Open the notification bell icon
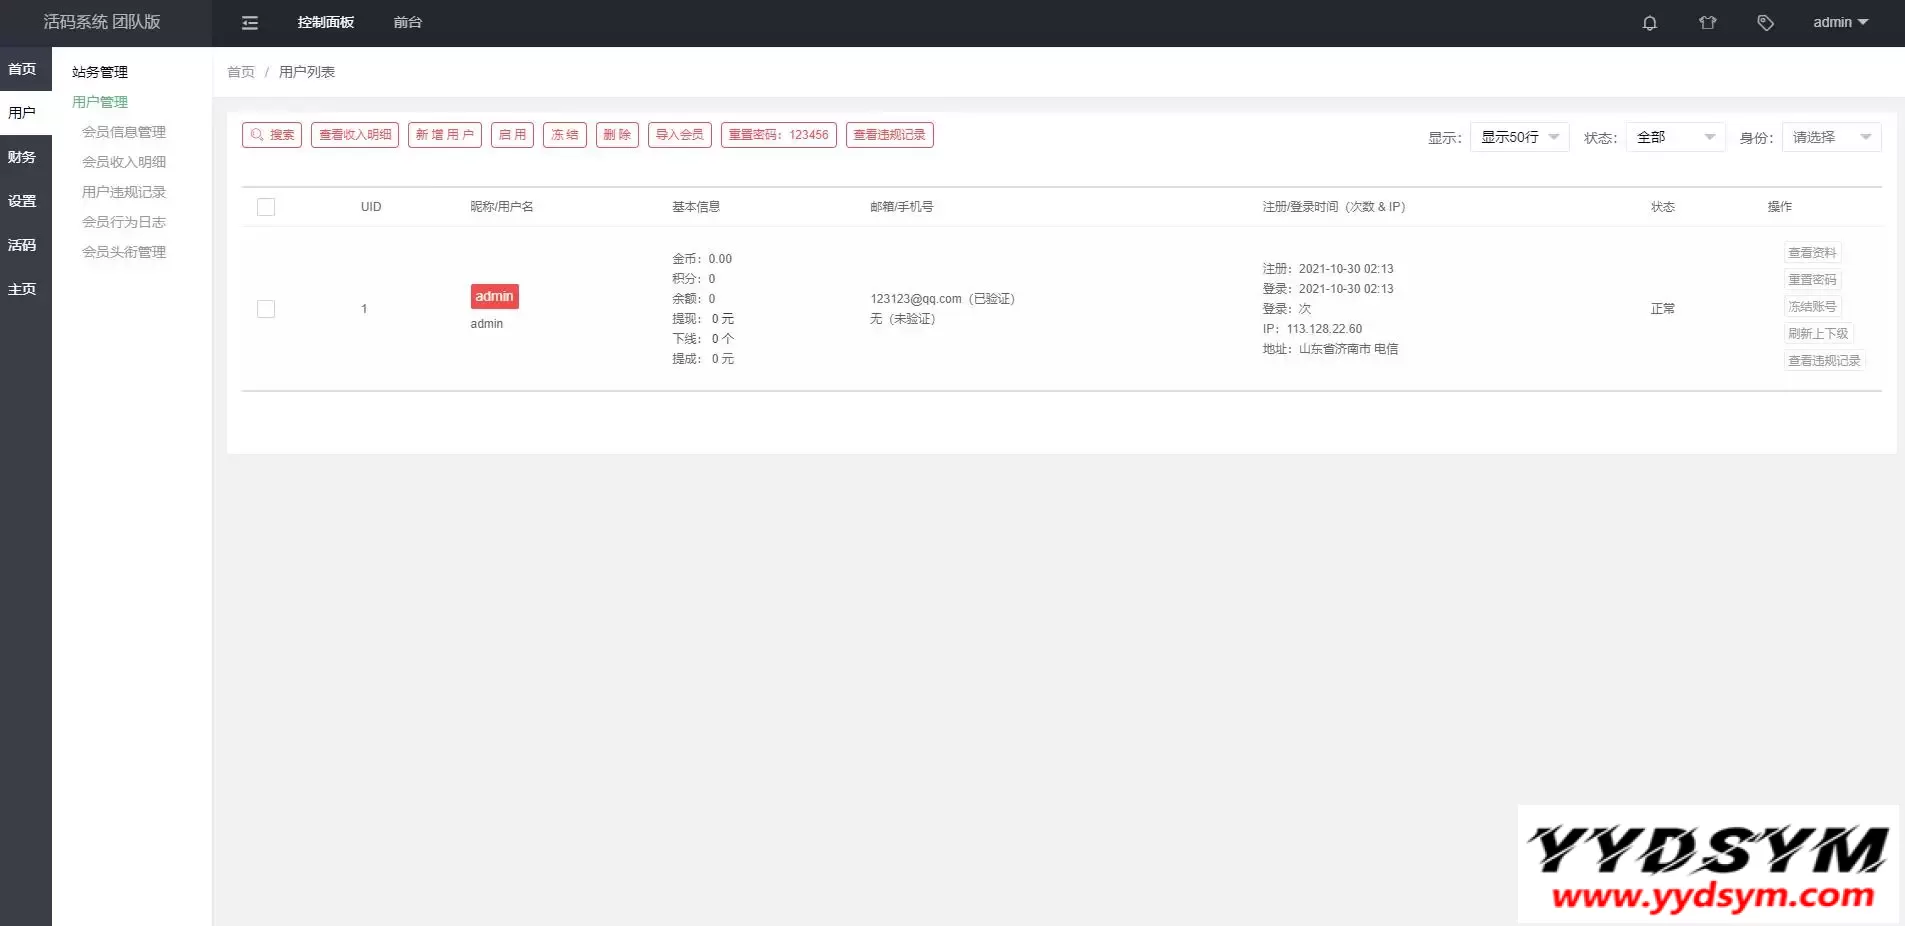This screenshot has width=1905, height=926. 1649,23
